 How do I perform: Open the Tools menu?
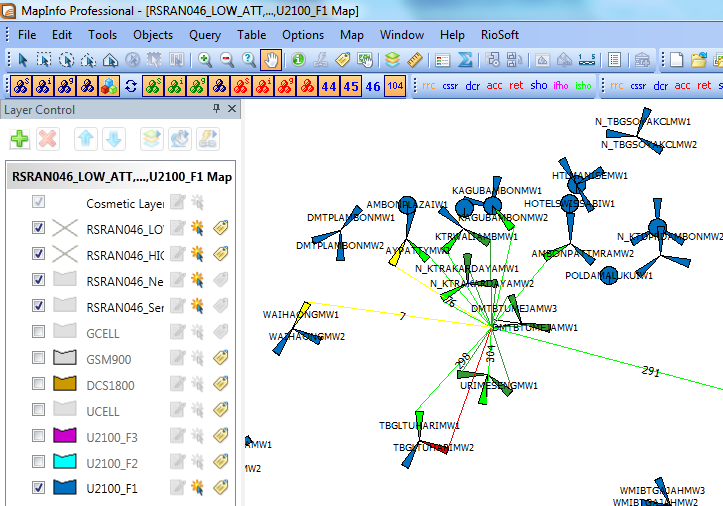click(x=102, y=35)
